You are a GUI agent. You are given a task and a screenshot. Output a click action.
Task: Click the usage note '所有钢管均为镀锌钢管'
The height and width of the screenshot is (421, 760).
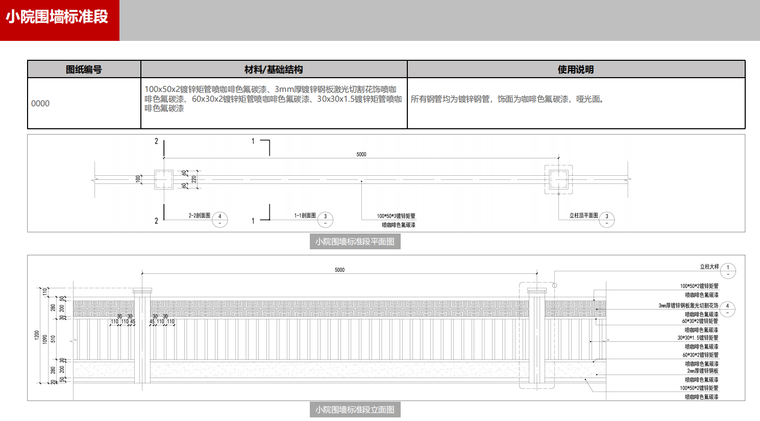pos(507,99)
